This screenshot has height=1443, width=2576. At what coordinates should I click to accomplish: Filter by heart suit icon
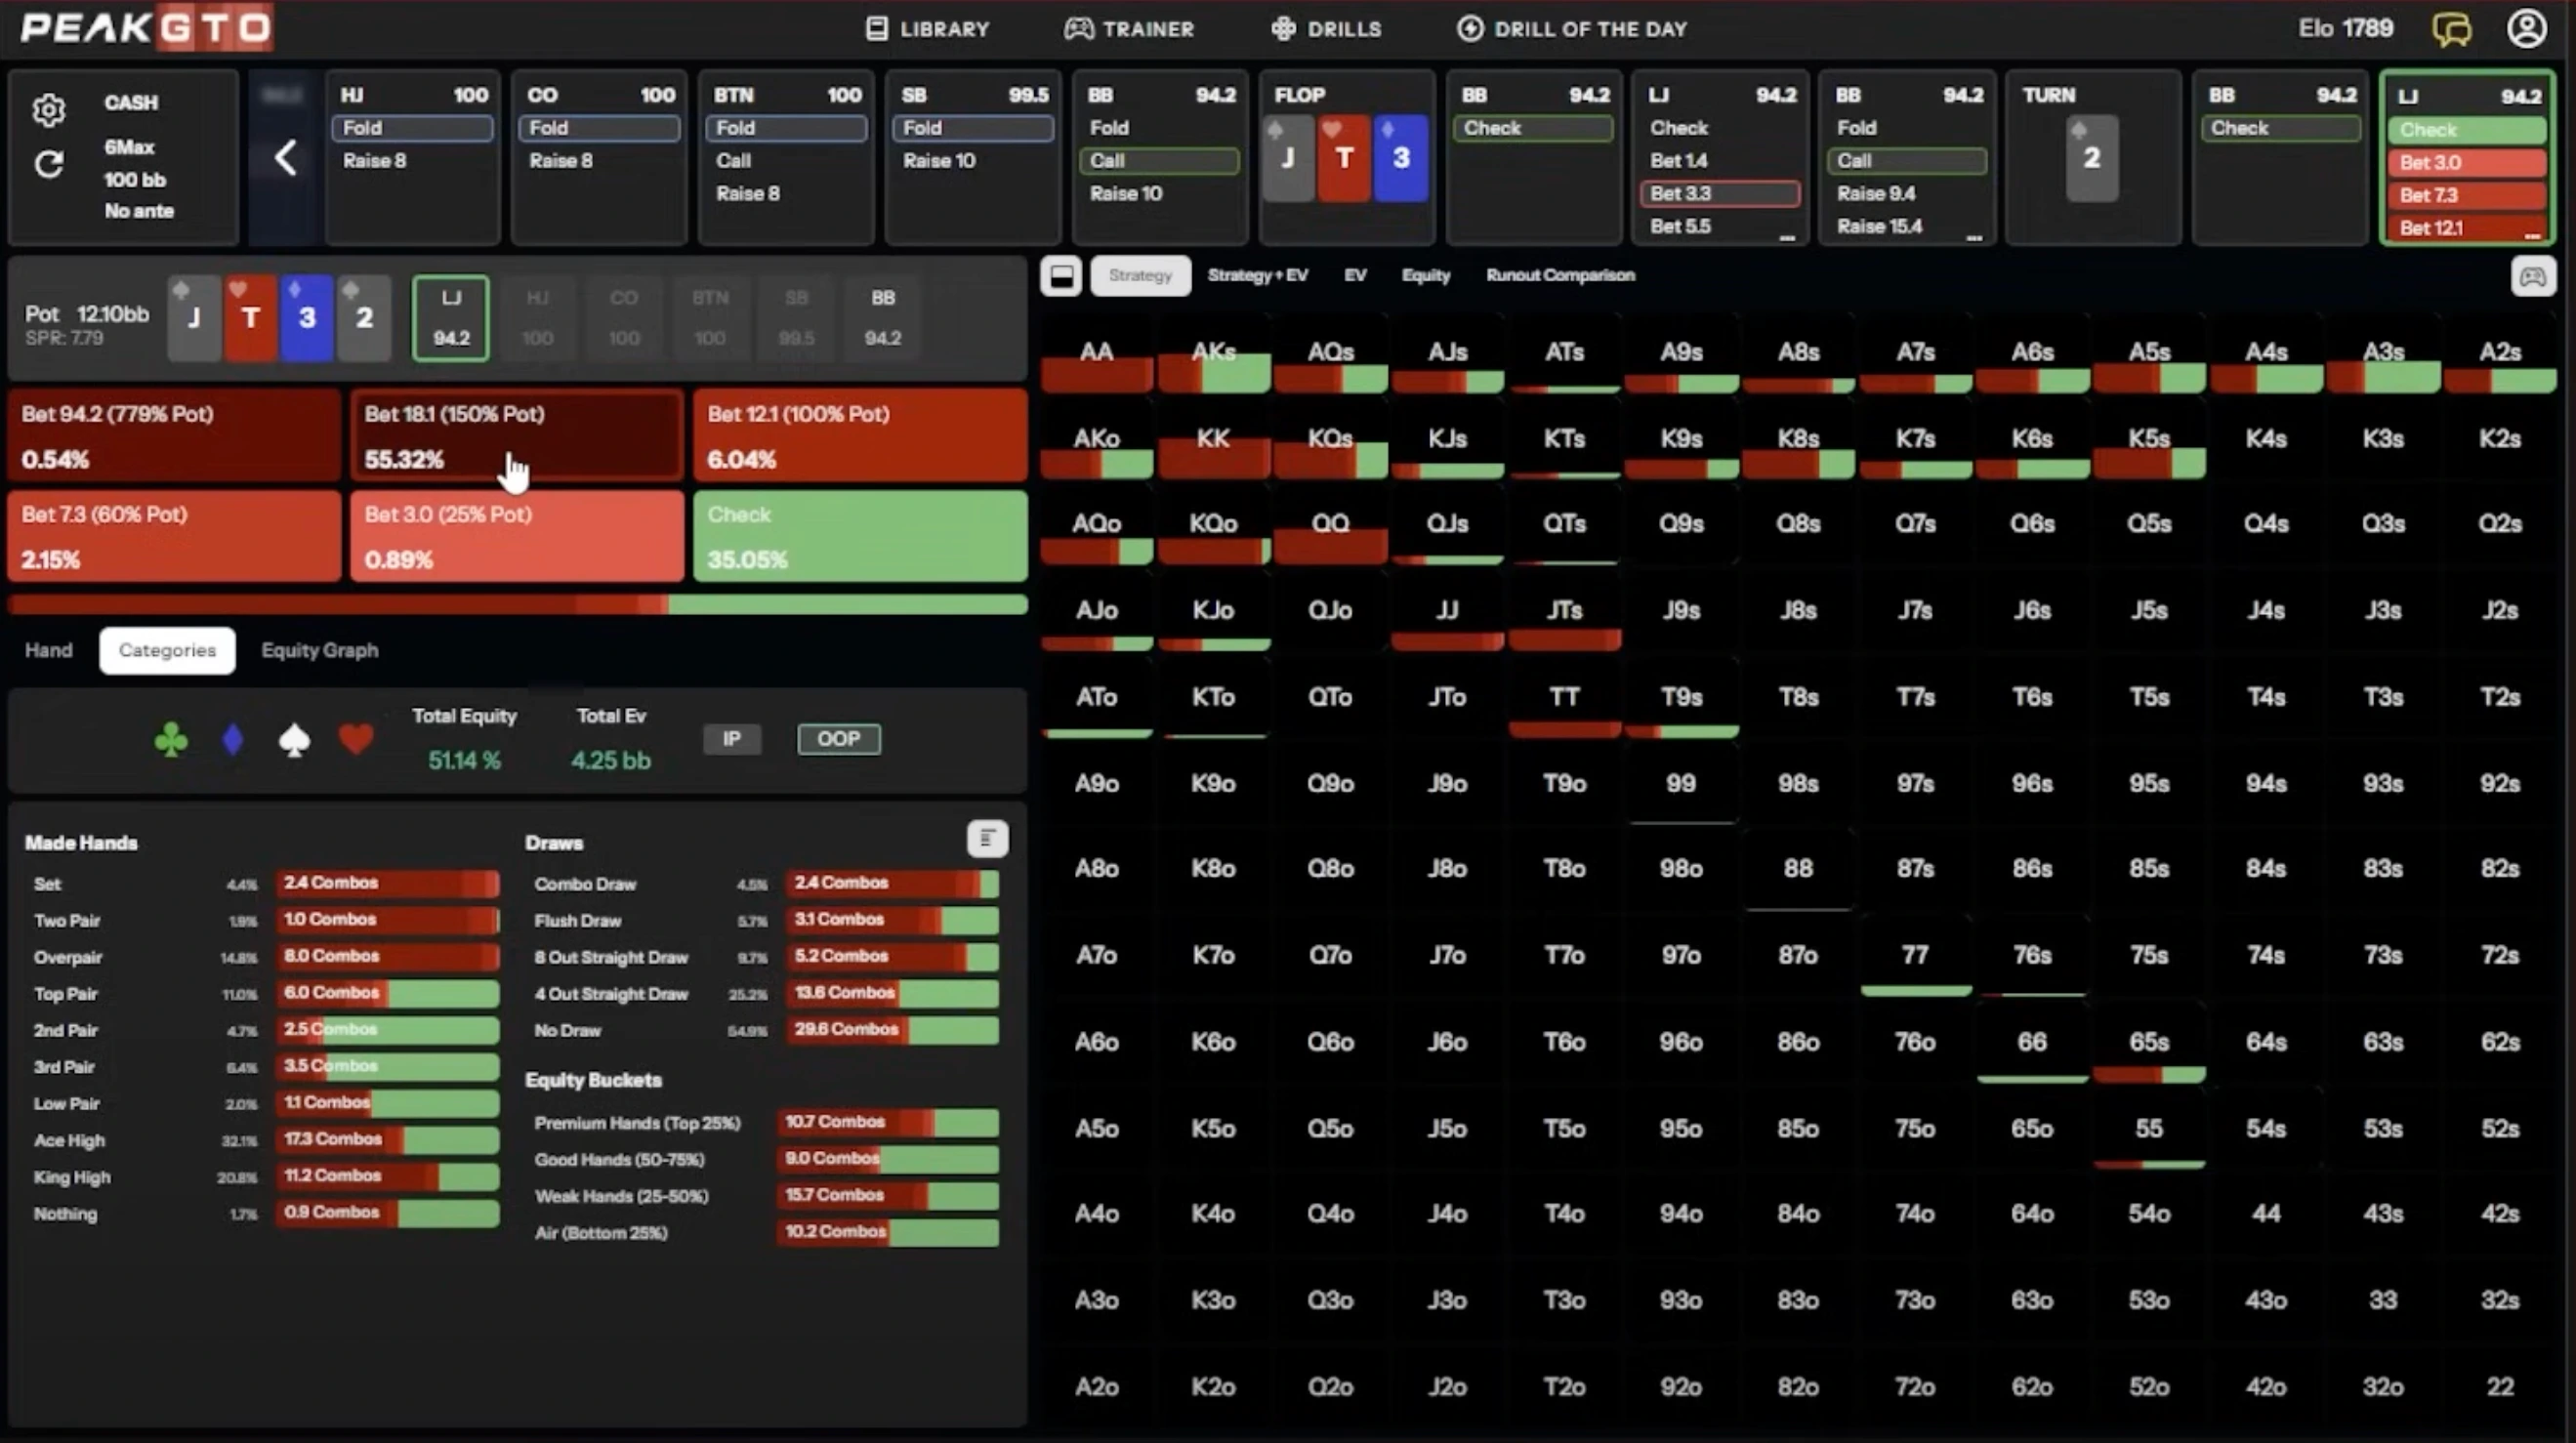coord(356,740)
